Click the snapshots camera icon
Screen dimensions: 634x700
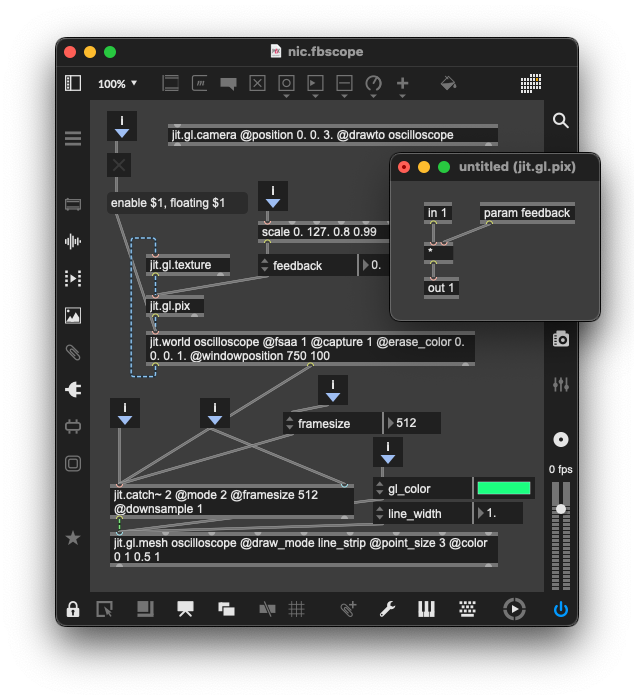point(561,339)
